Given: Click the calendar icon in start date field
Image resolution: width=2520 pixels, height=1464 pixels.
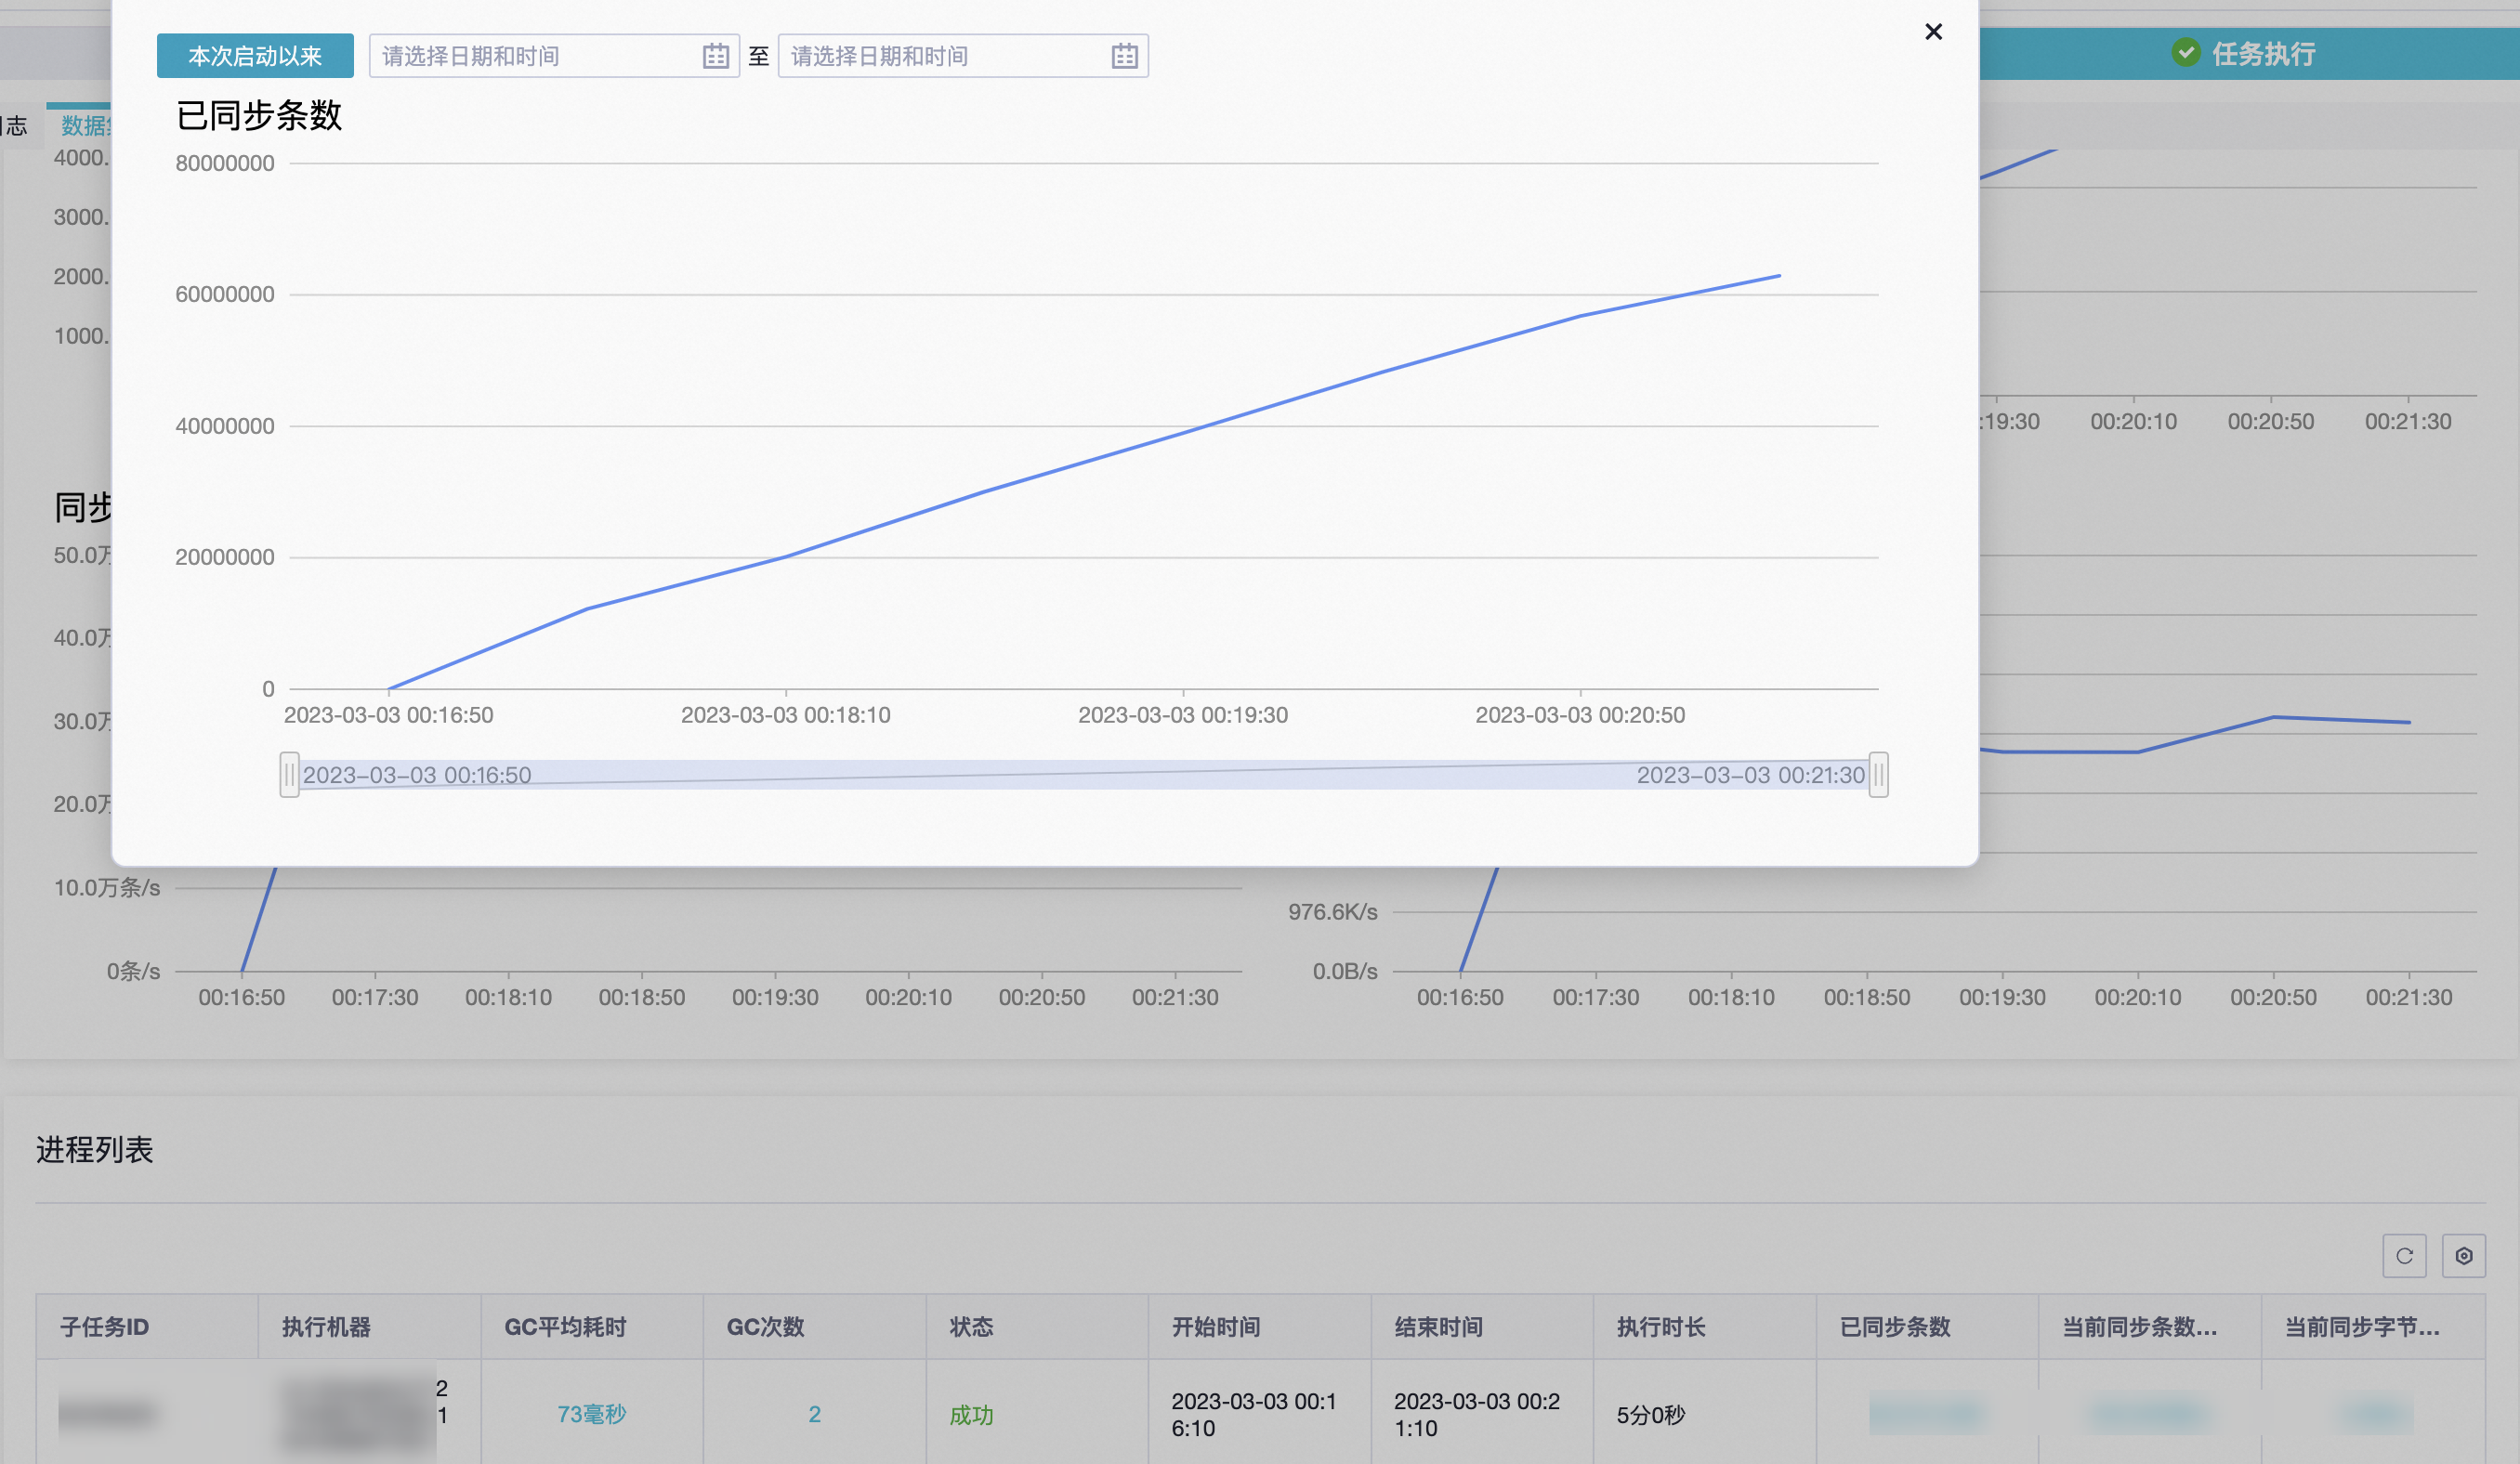Looking at the screenshot, I should (x=715, y=56).
